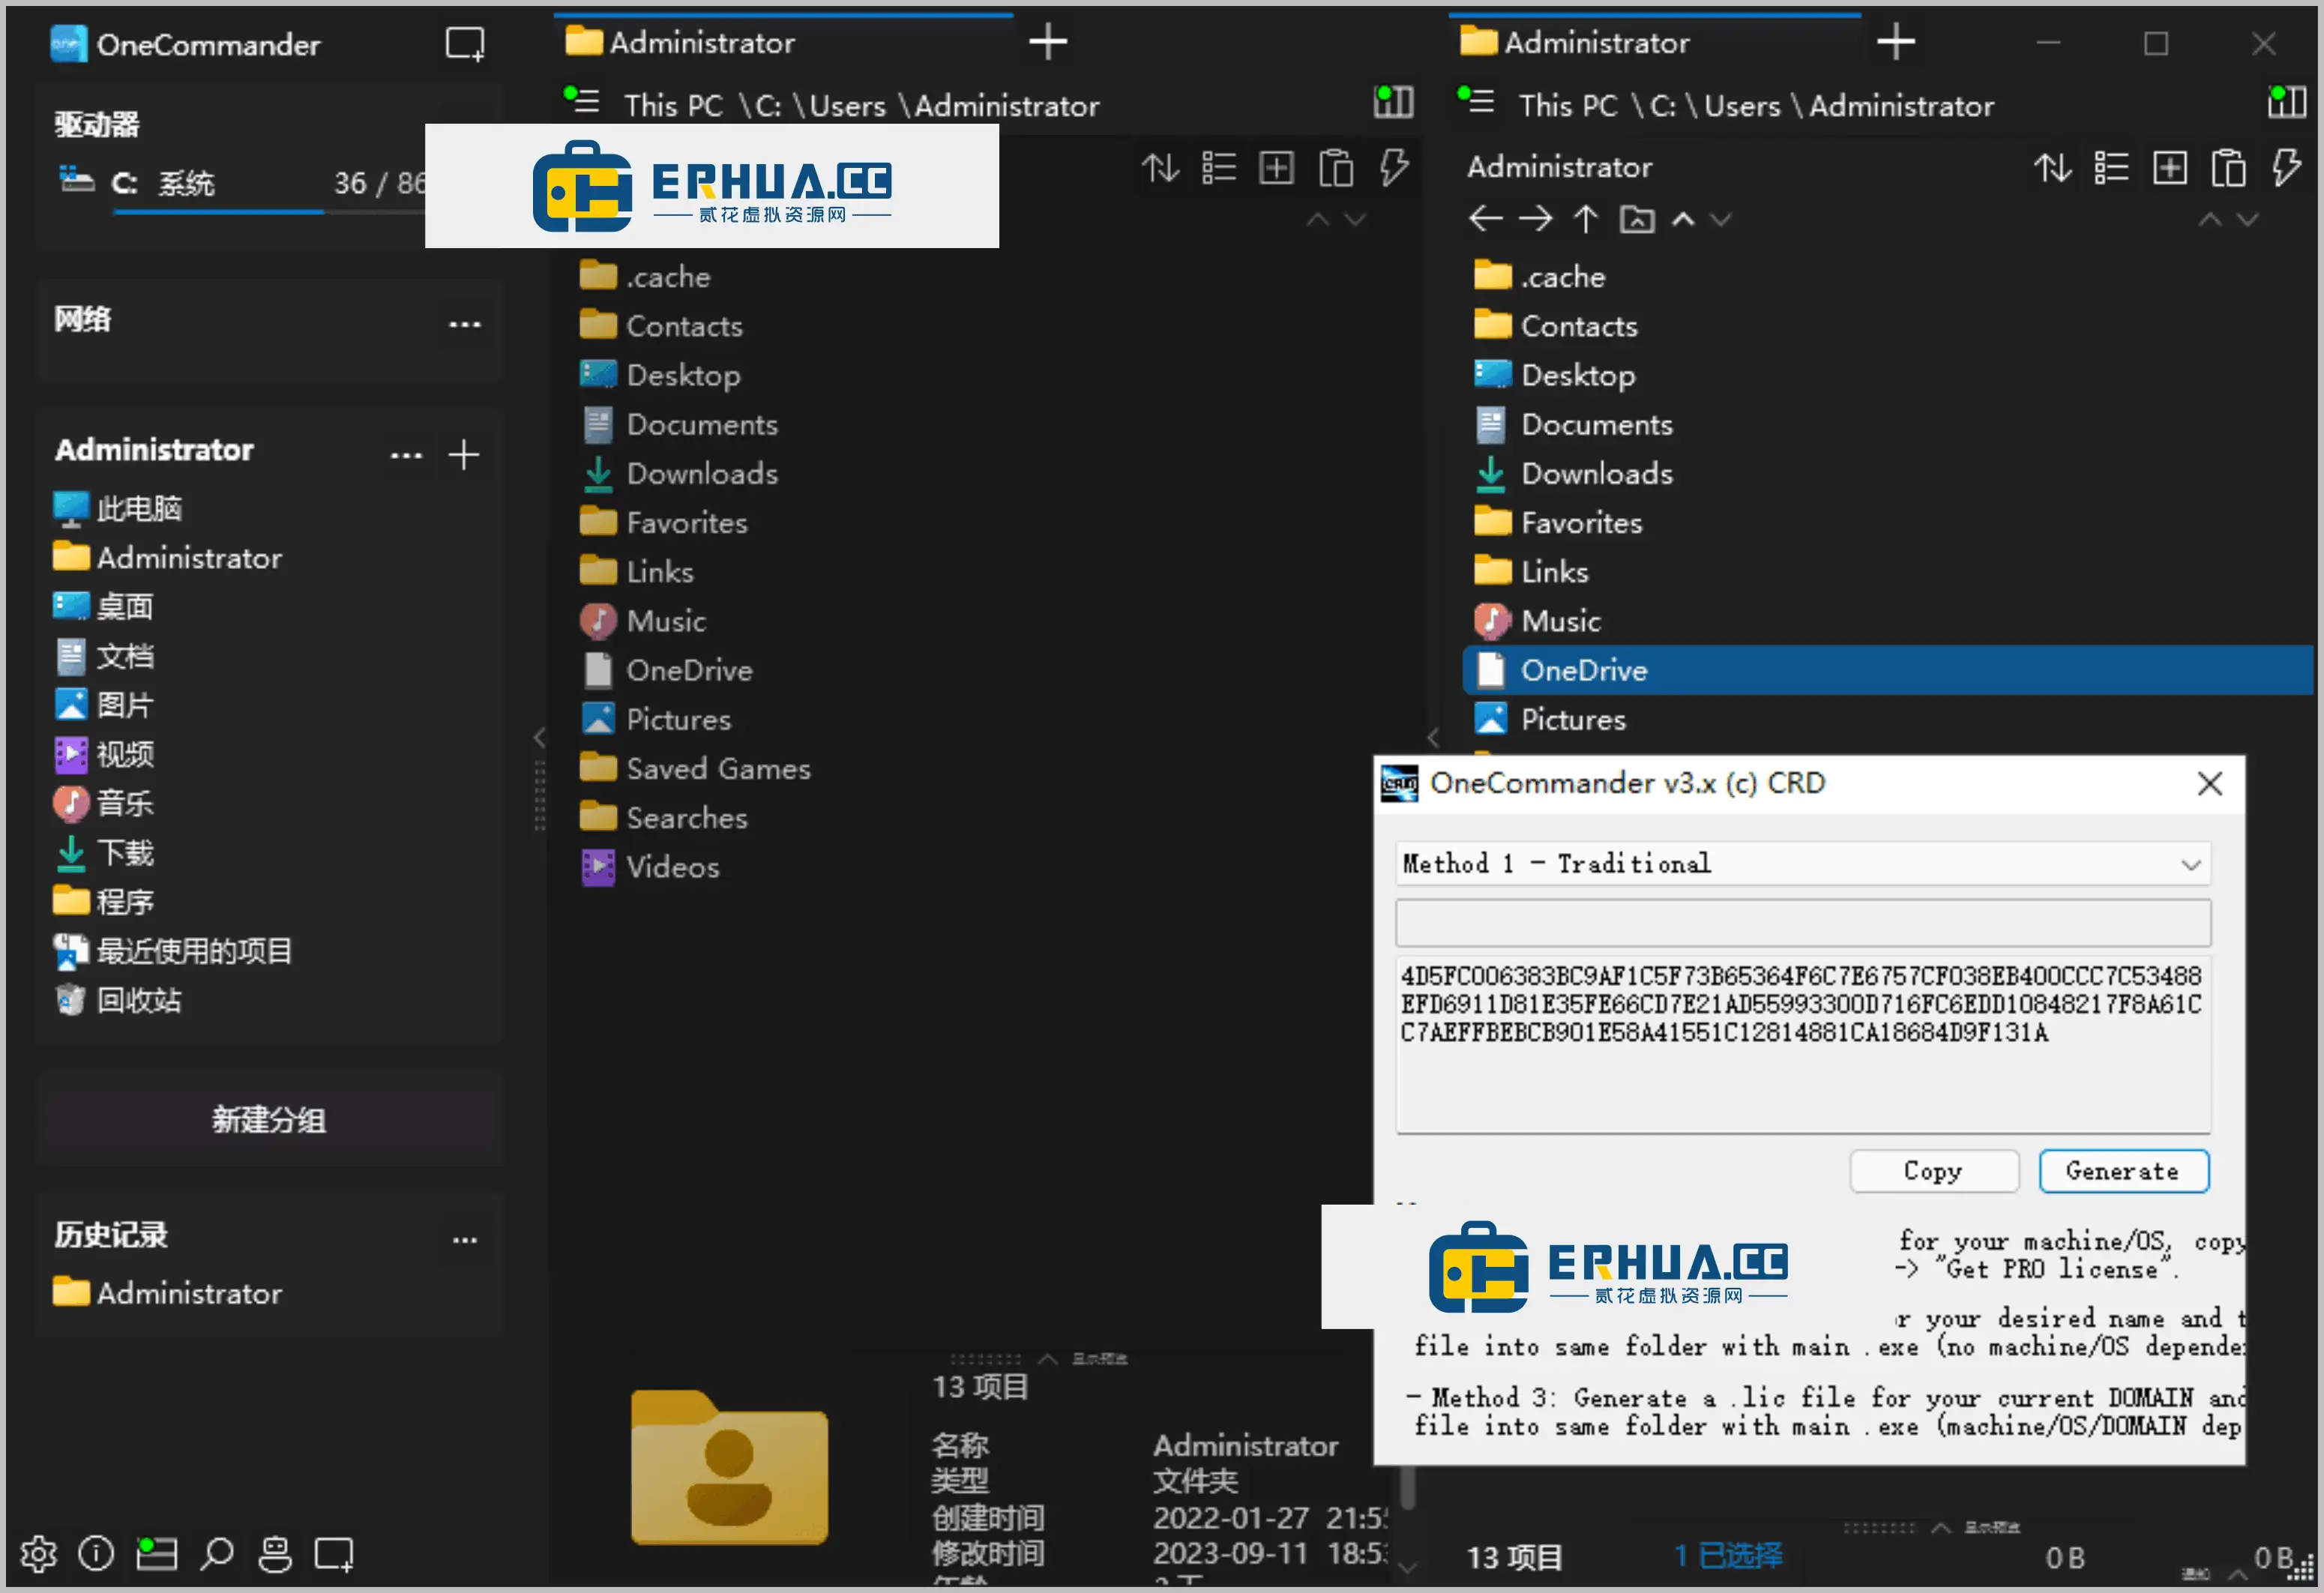Click the lightning quick actions icon in right pane
2324x1593 pixels.
[2286, 168]
